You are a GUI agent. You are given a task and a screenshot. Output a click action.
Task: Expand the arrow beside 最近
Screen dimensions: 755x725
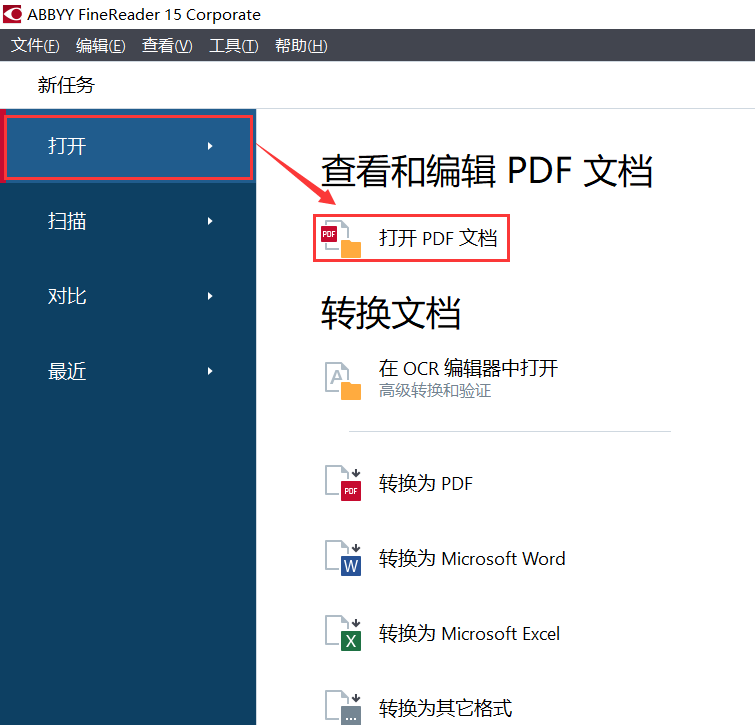(x=210, y=371)
